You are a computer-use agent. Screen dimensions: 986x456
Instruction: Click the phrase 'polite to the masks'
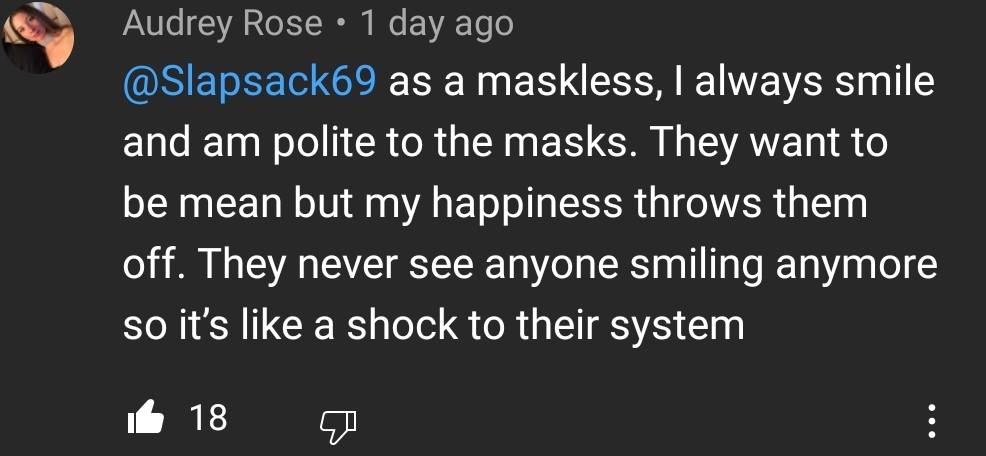coord(456,143)
